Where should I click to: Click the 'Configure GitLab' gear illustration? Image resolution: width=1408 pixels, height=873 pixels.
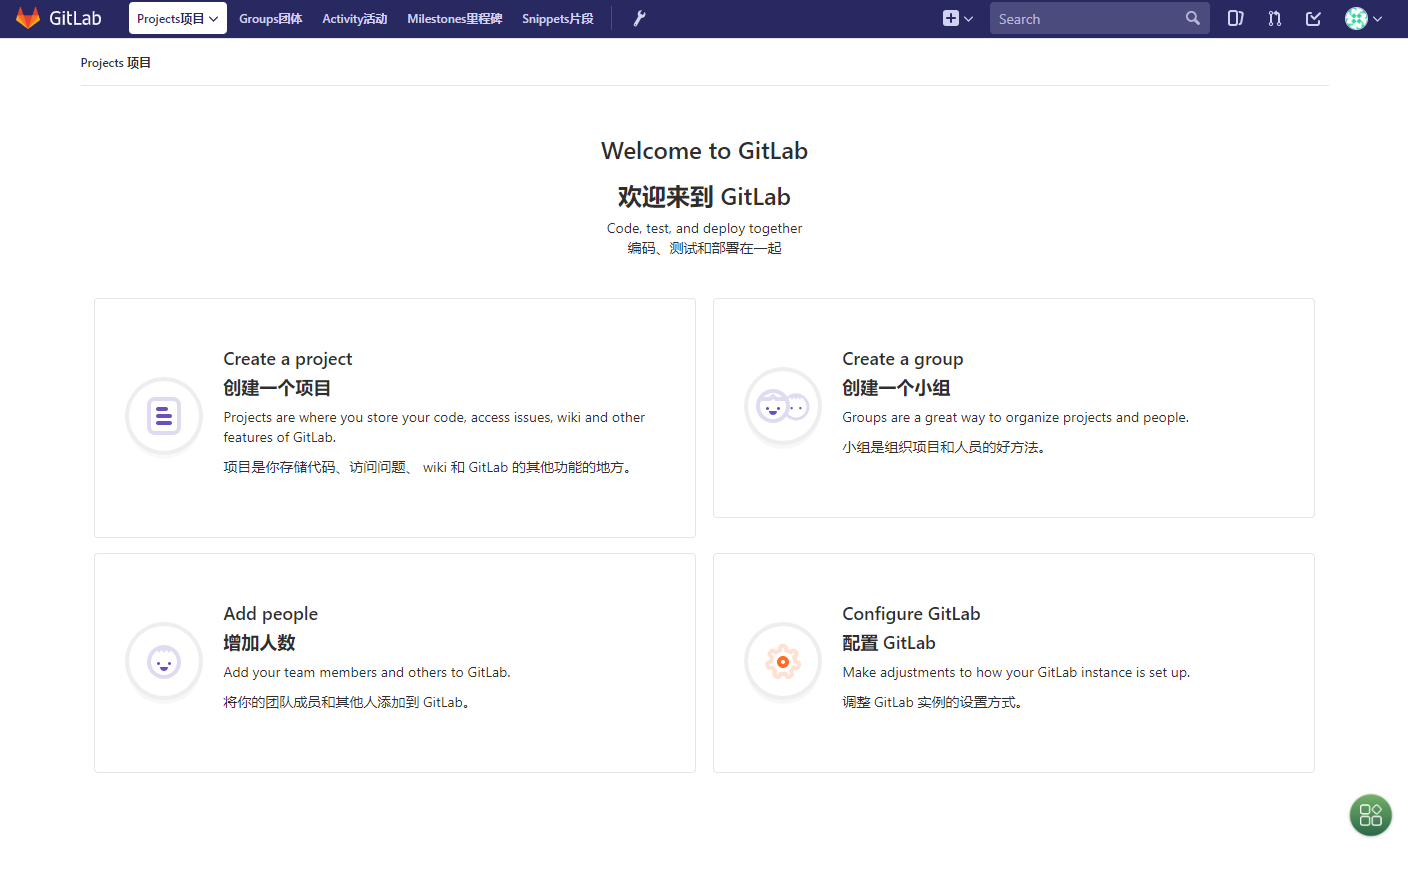(782, 661)
